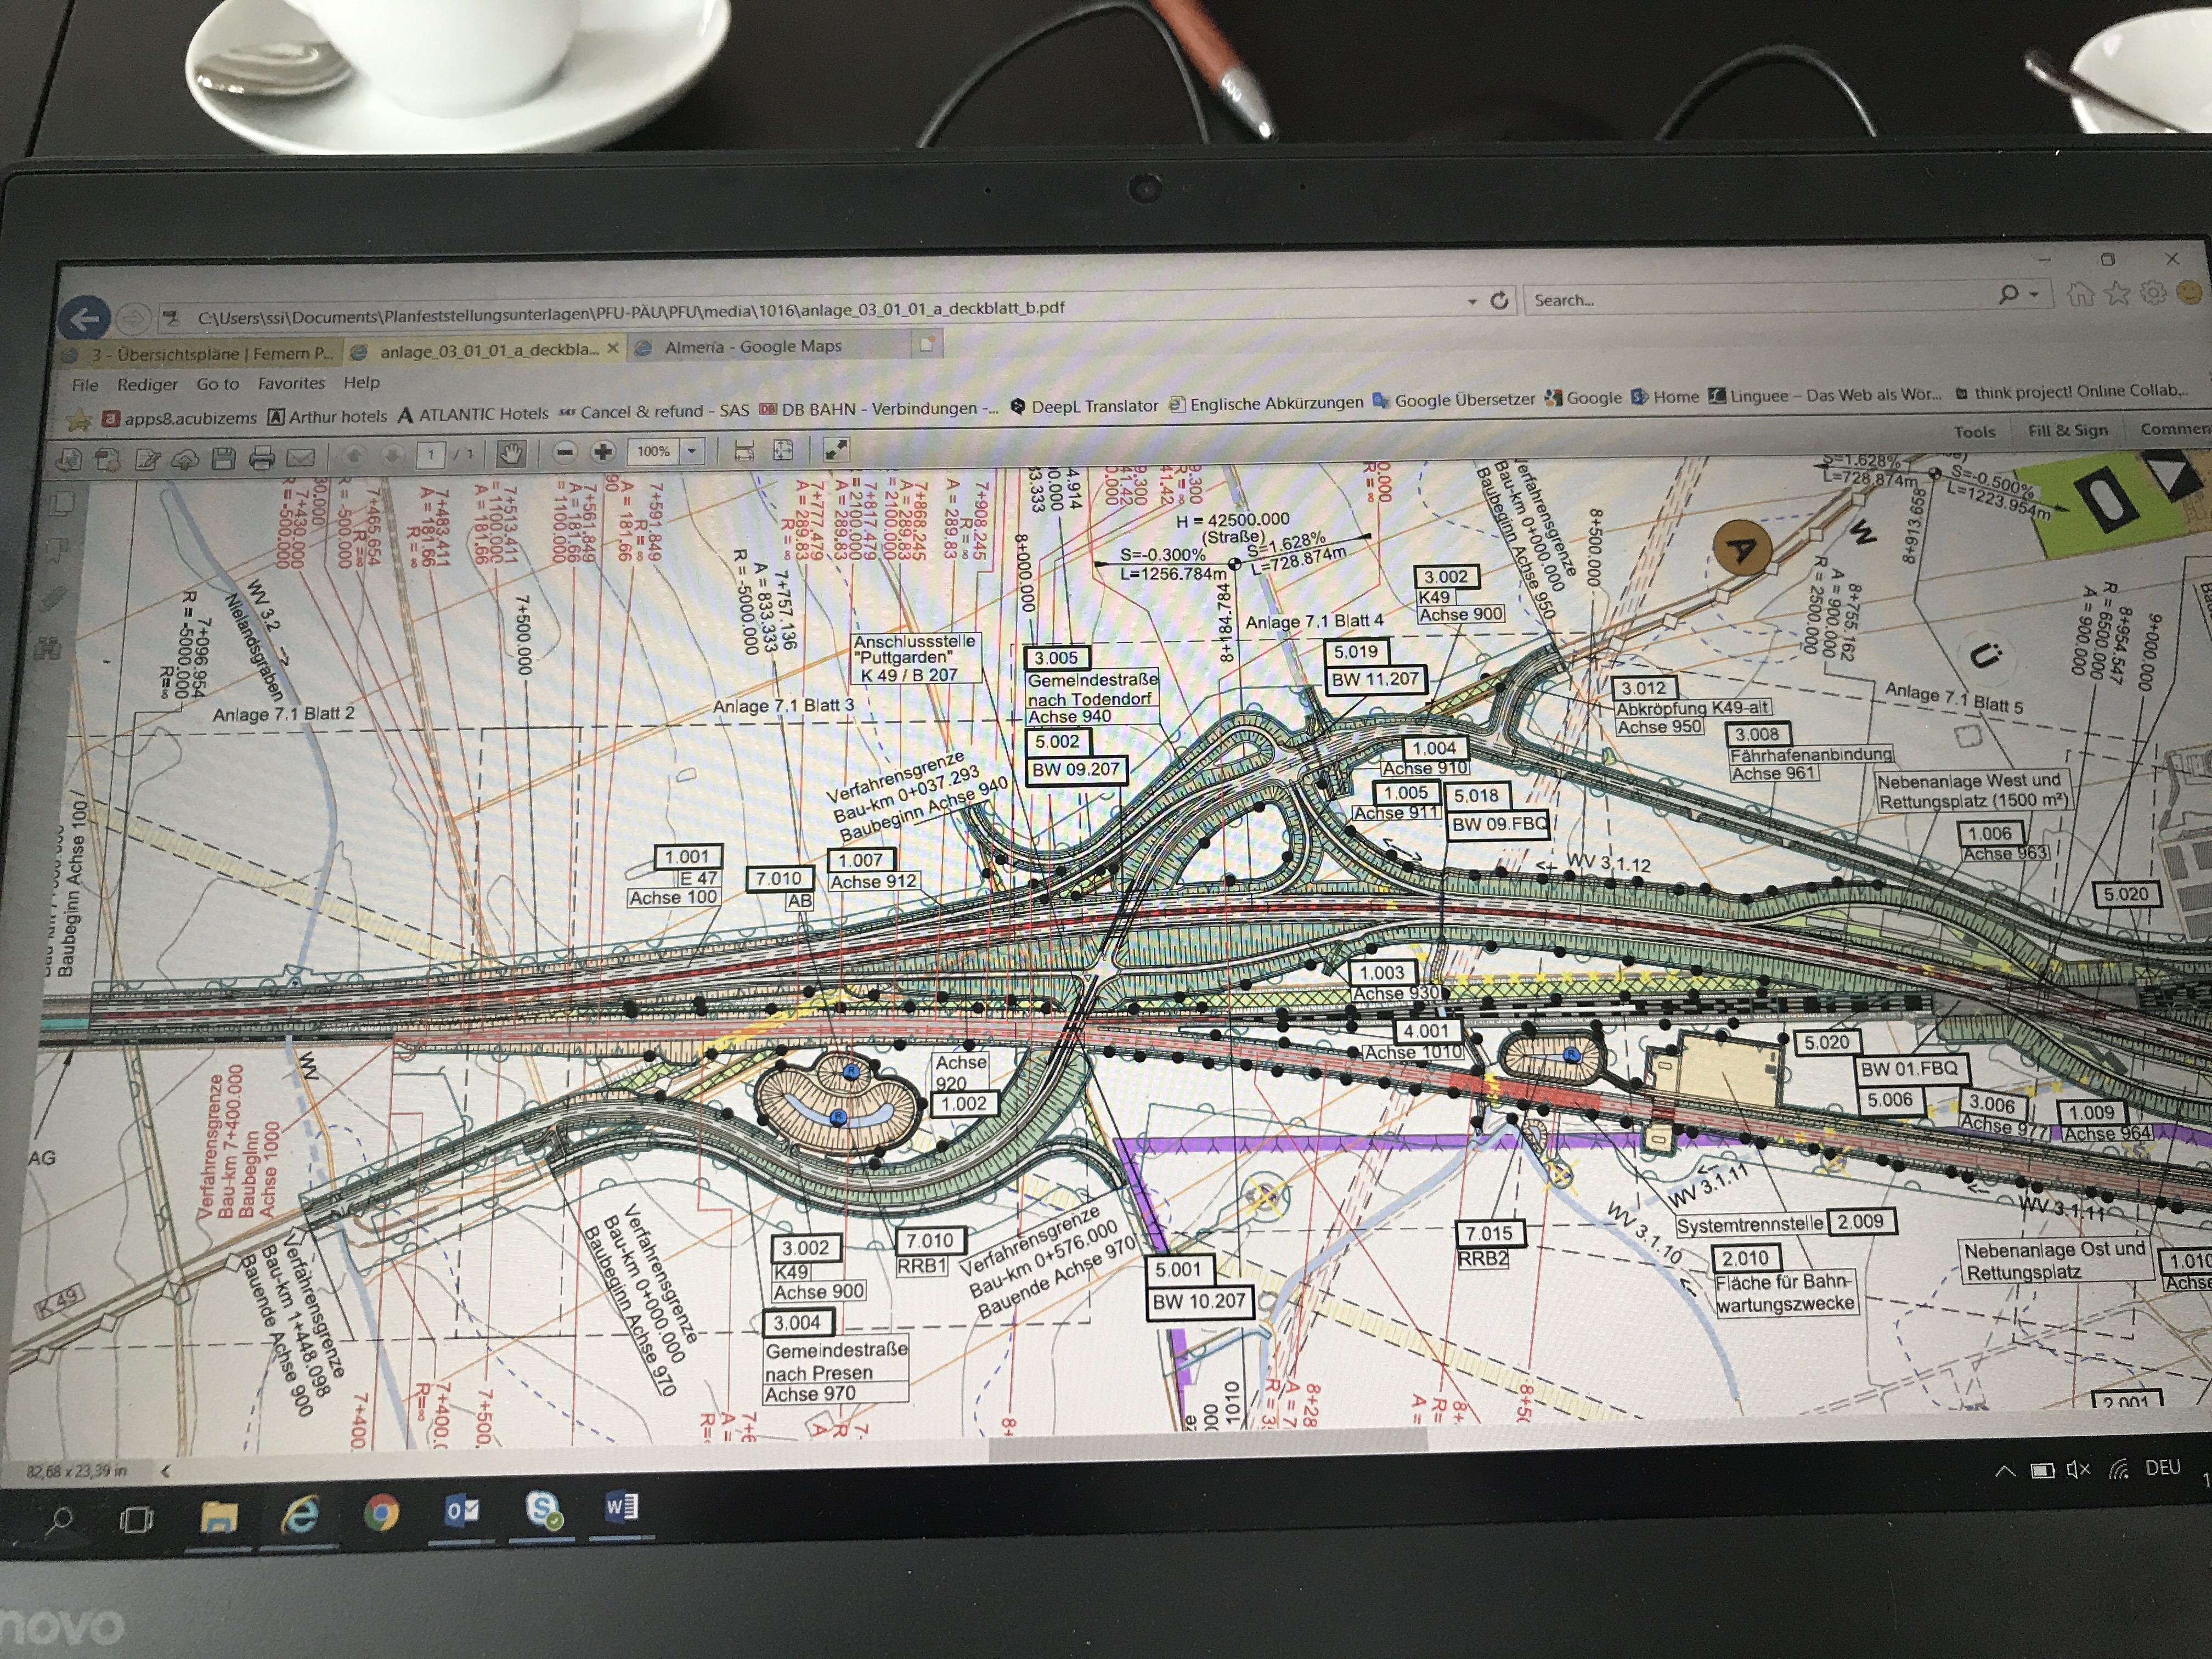
Task: Switch to full screen read mode
Action: point(836,450)
